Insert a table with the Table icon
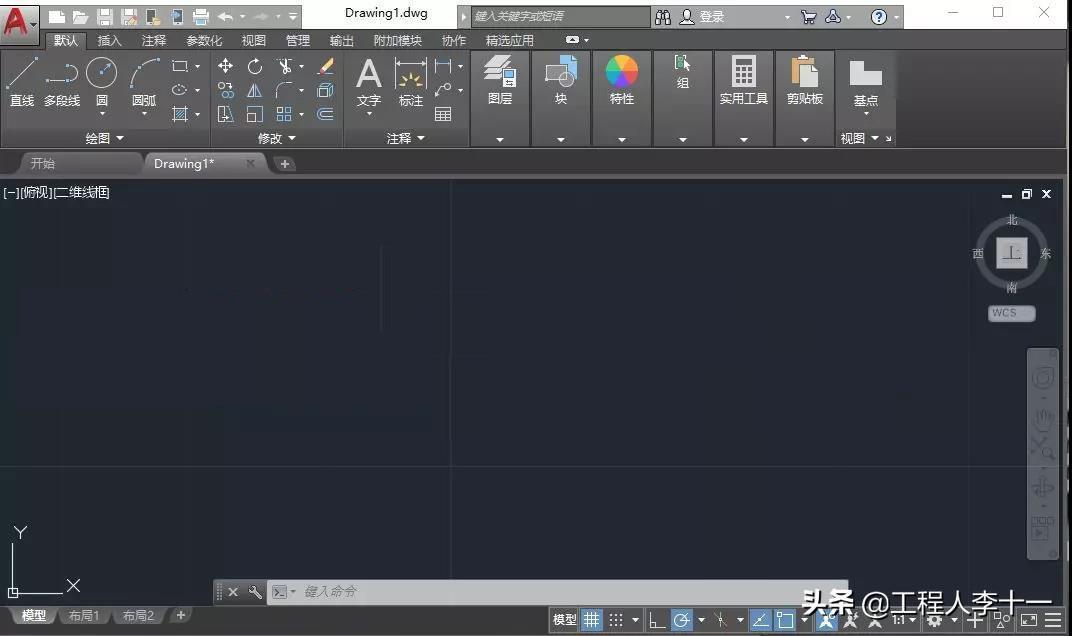 pos(443,114)
